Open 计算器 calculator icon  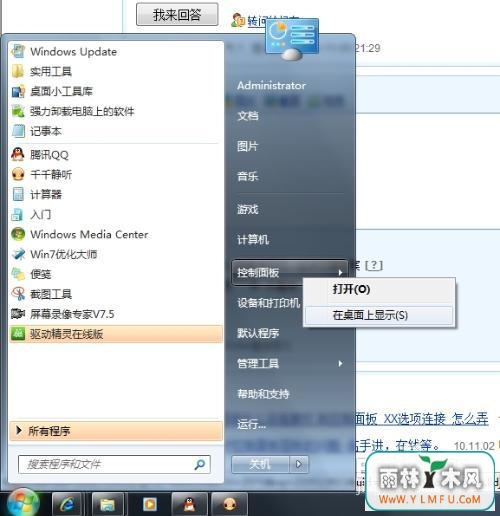(x=18, y=194)
